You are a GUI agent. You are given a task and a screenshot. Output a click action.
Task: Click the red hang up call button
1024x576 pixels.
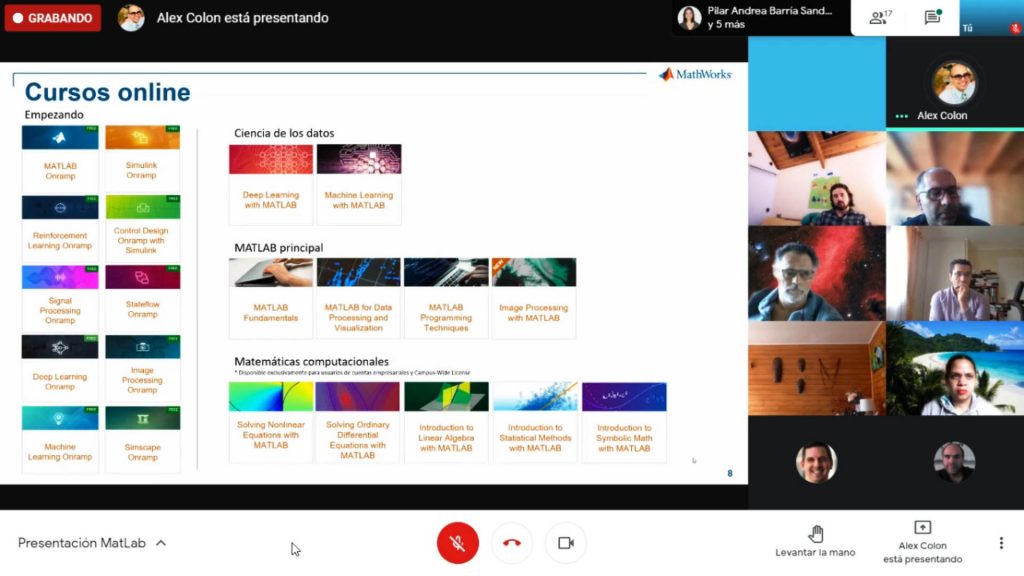(x=512, y=543)
